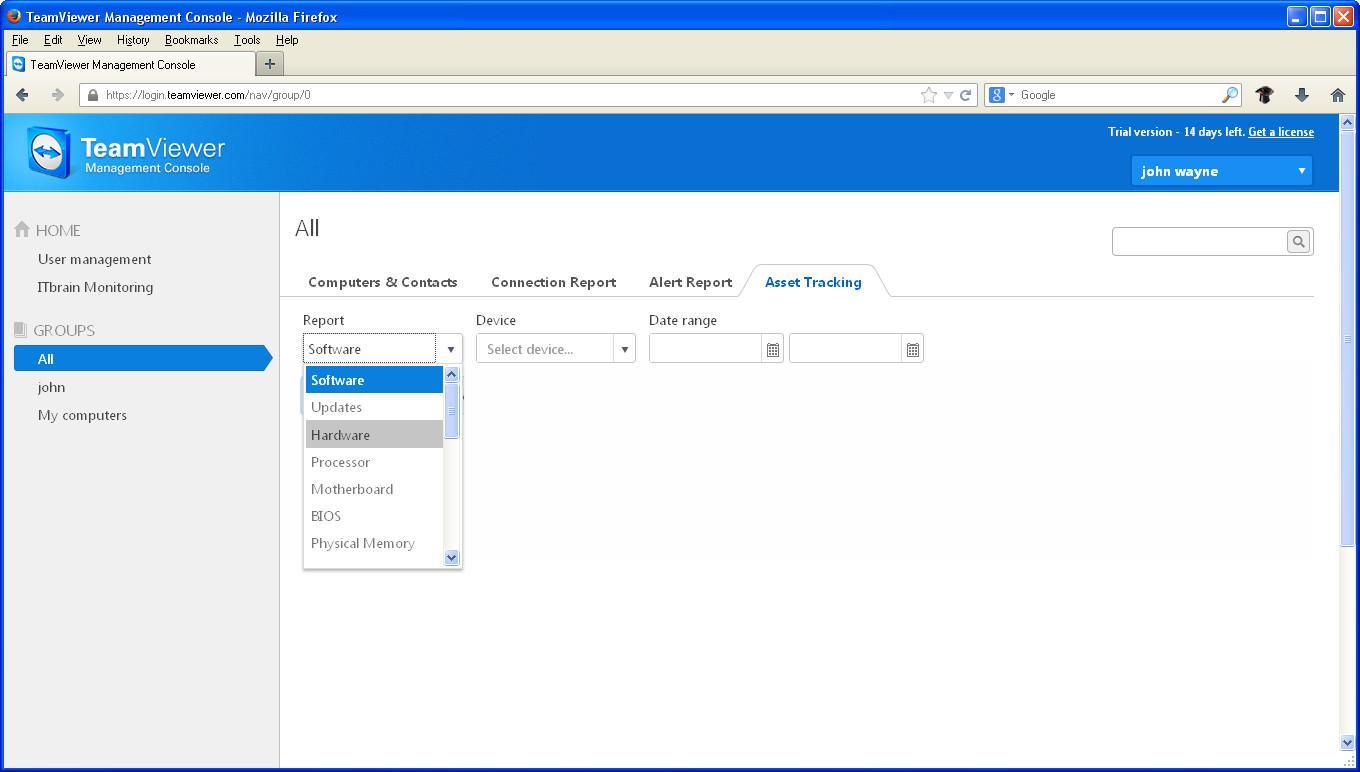Click the graduation cap toolbar icon
Viewport: 1360px width, 772px height.
pyautogui.click(x=1265, y=95)
